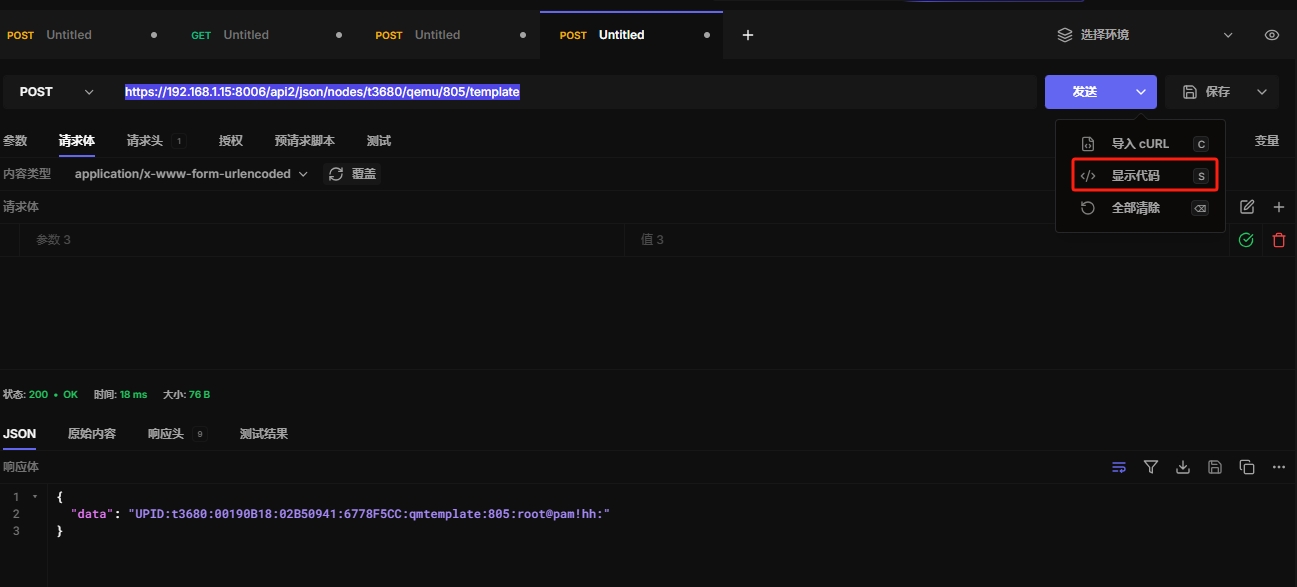Click the filter response icon

click(x=1151, y=467)
